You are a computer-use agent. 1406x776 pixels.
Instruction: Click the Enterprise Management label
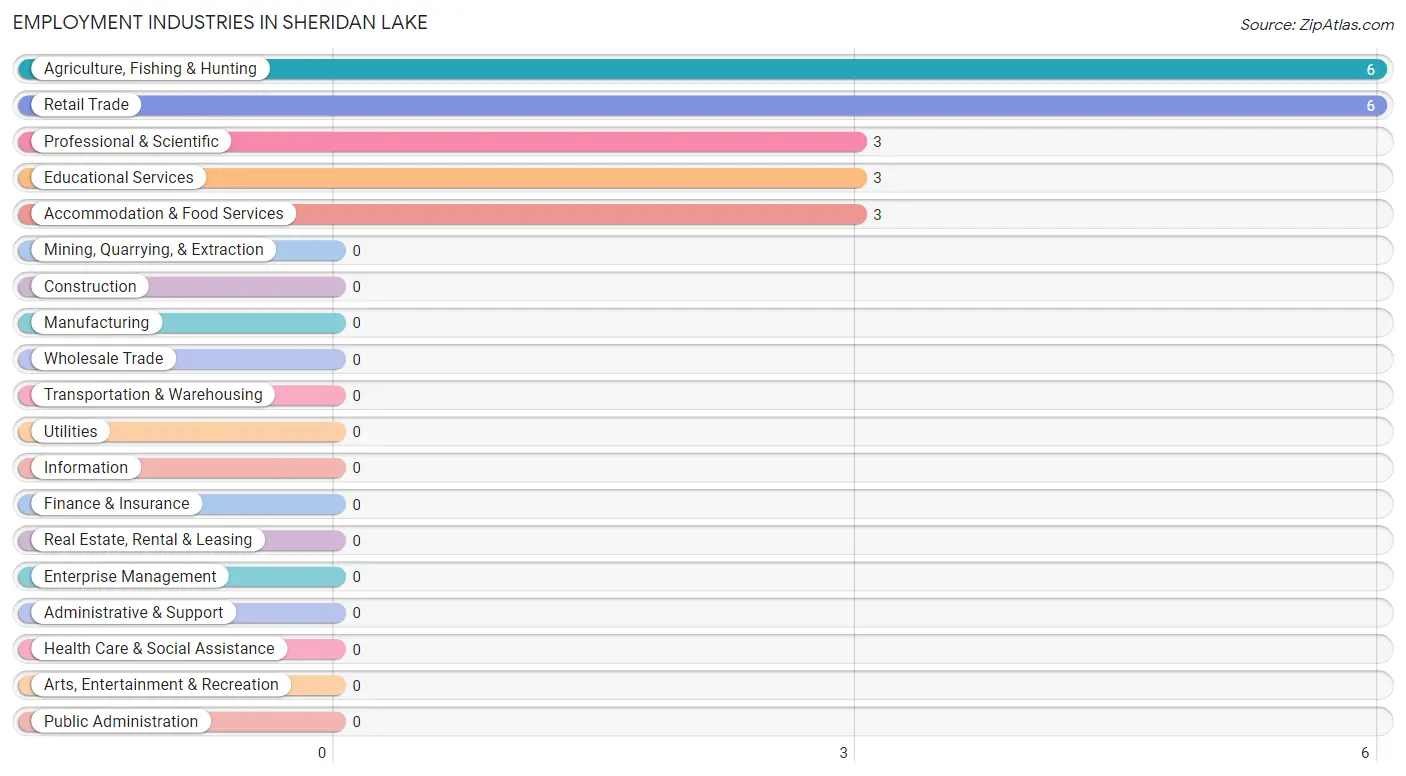pyautogui.click(x=130, y=577)
